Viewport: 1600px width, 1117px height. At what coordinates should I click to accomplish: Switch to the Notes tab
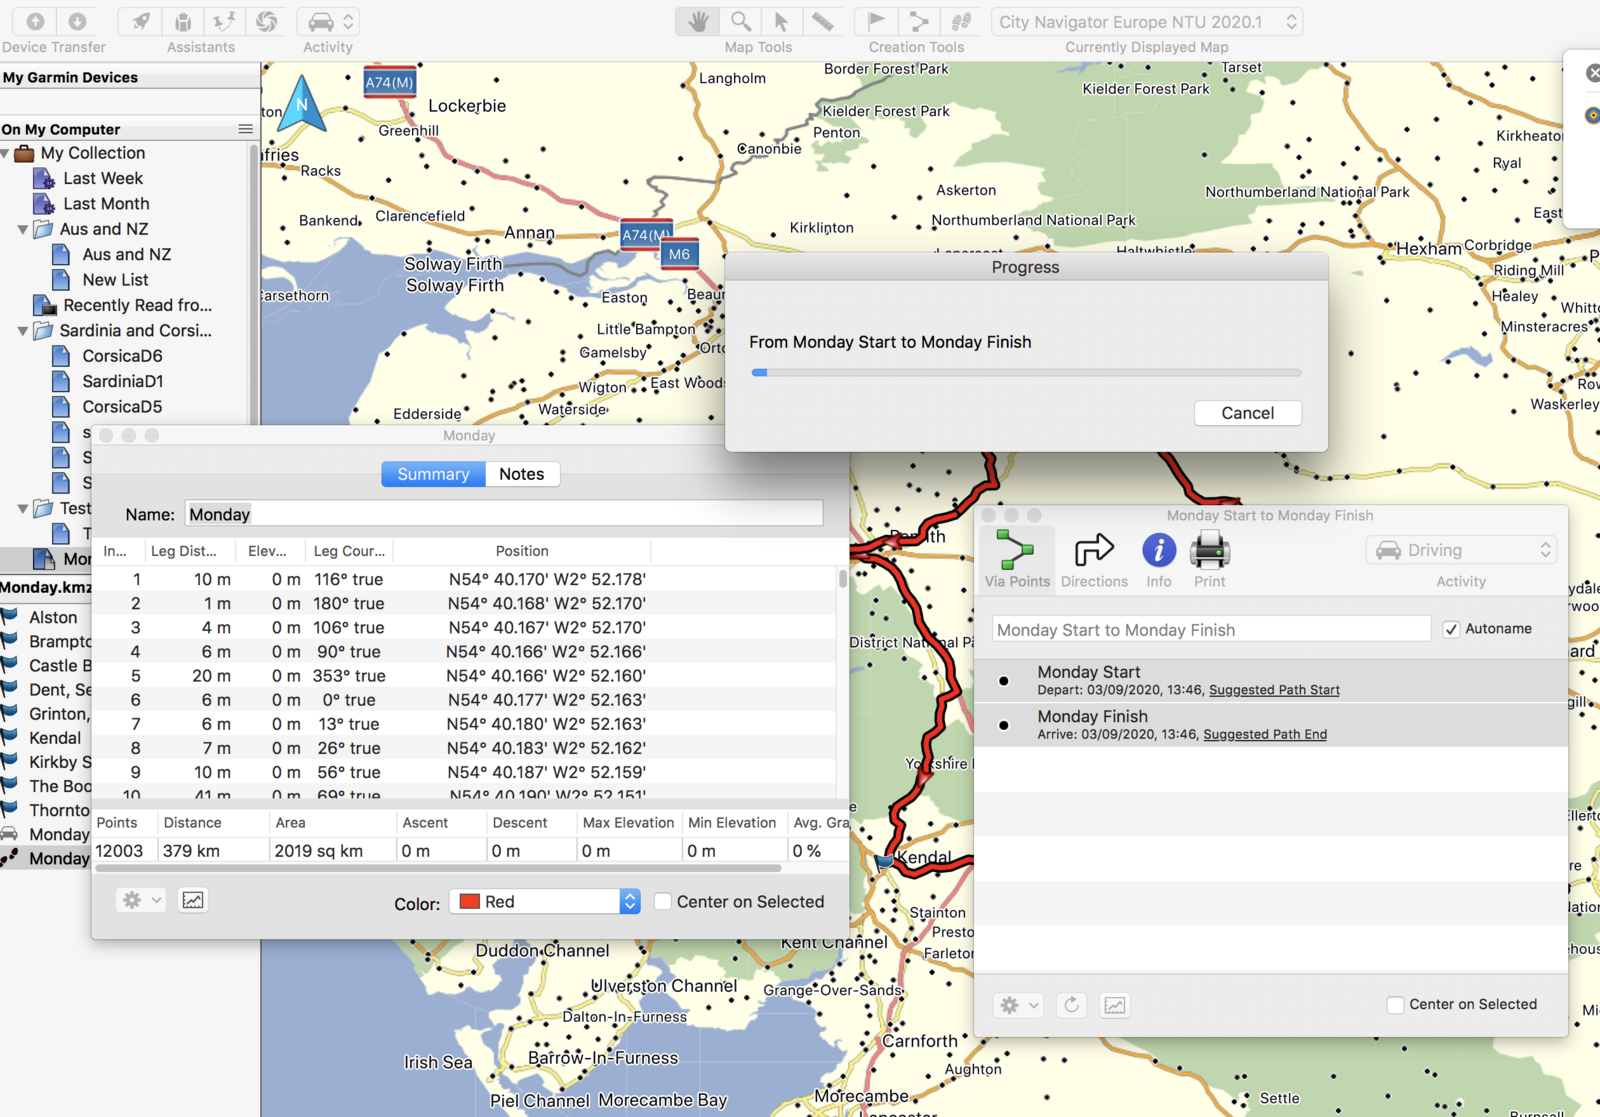pyautogui.click(x=522, y=474)
